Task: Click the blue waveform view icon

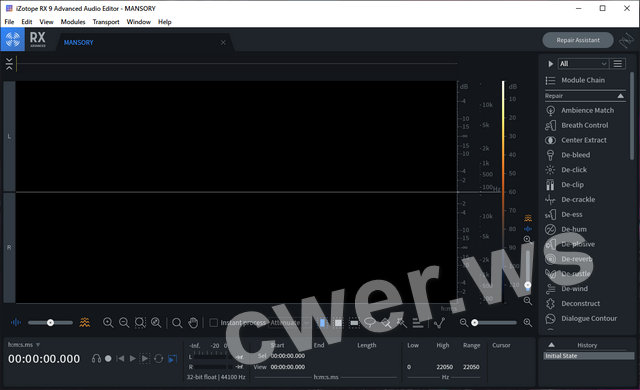Action: pos(16,323)
